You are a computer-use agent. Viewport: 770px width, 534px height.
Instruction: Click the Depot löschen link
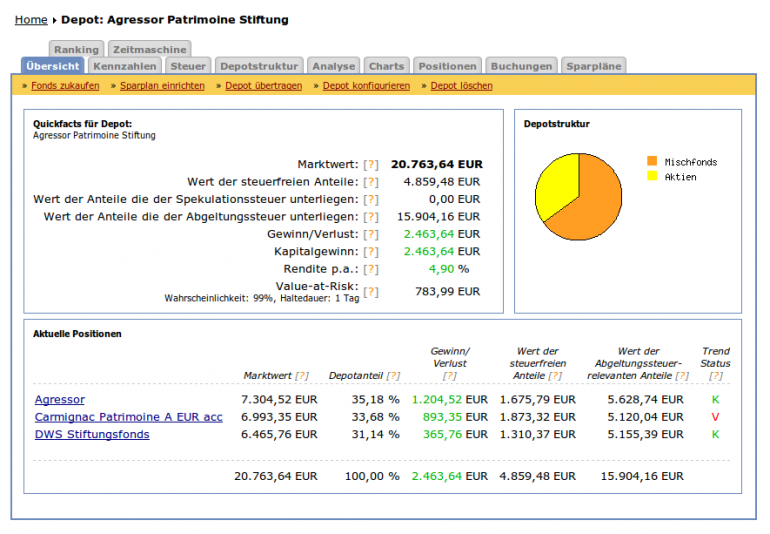461,86
